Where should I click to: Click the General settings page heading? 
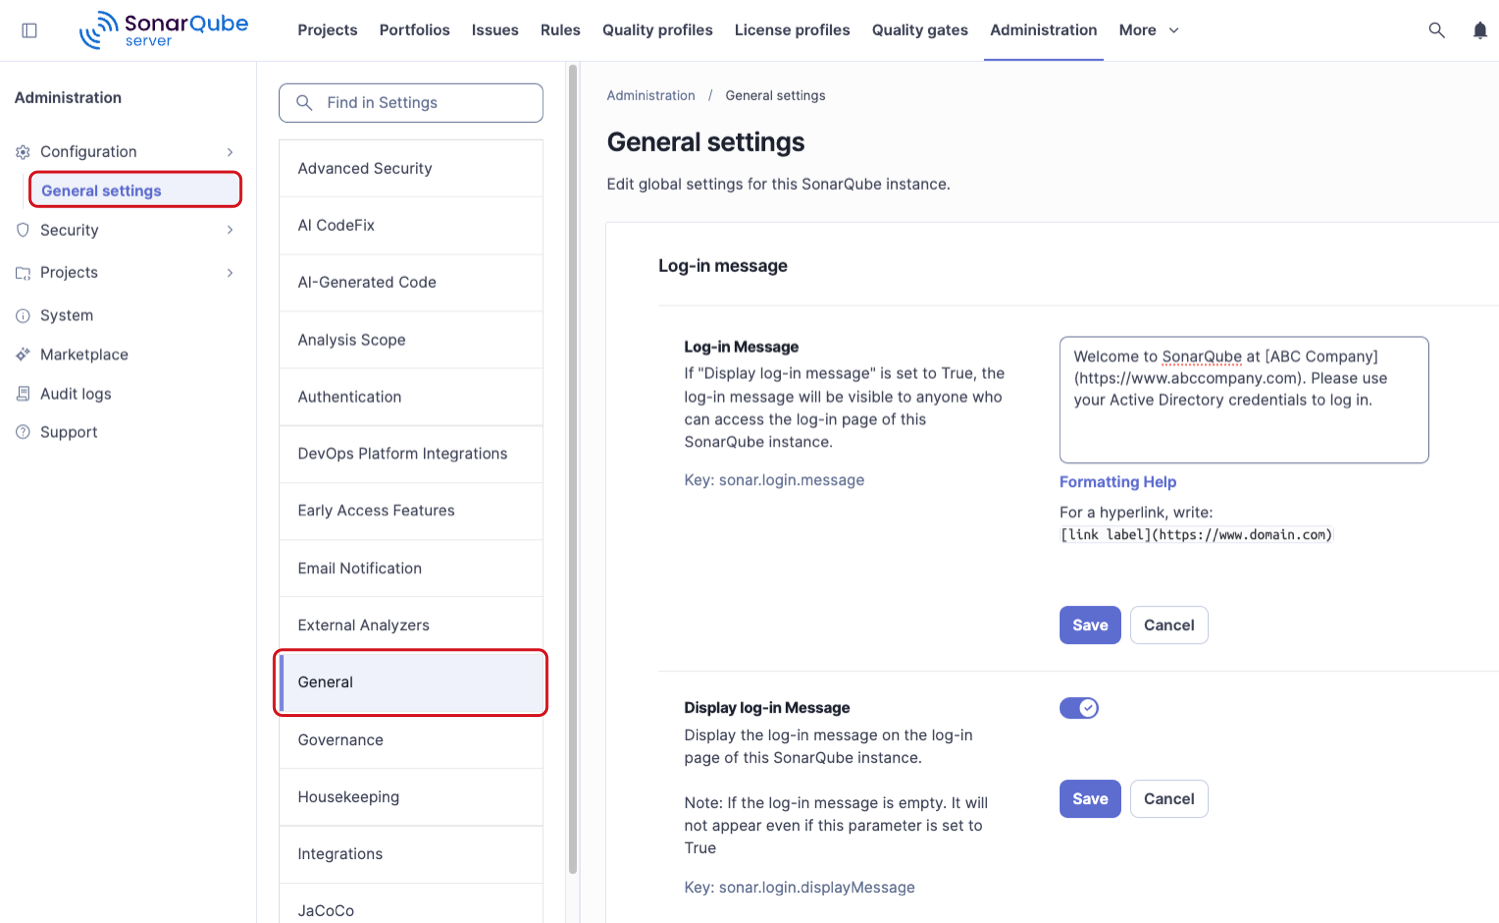pos(706,142)
